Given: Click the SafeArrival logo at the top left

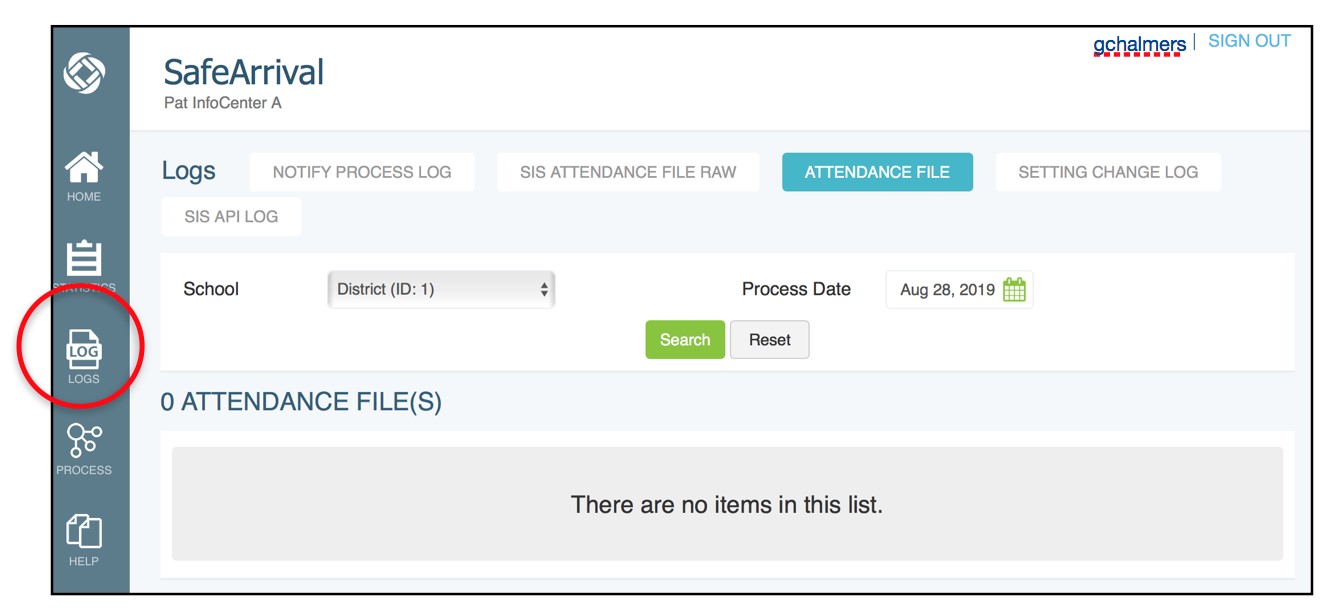Looking at the screenshot, I should 243,70.
